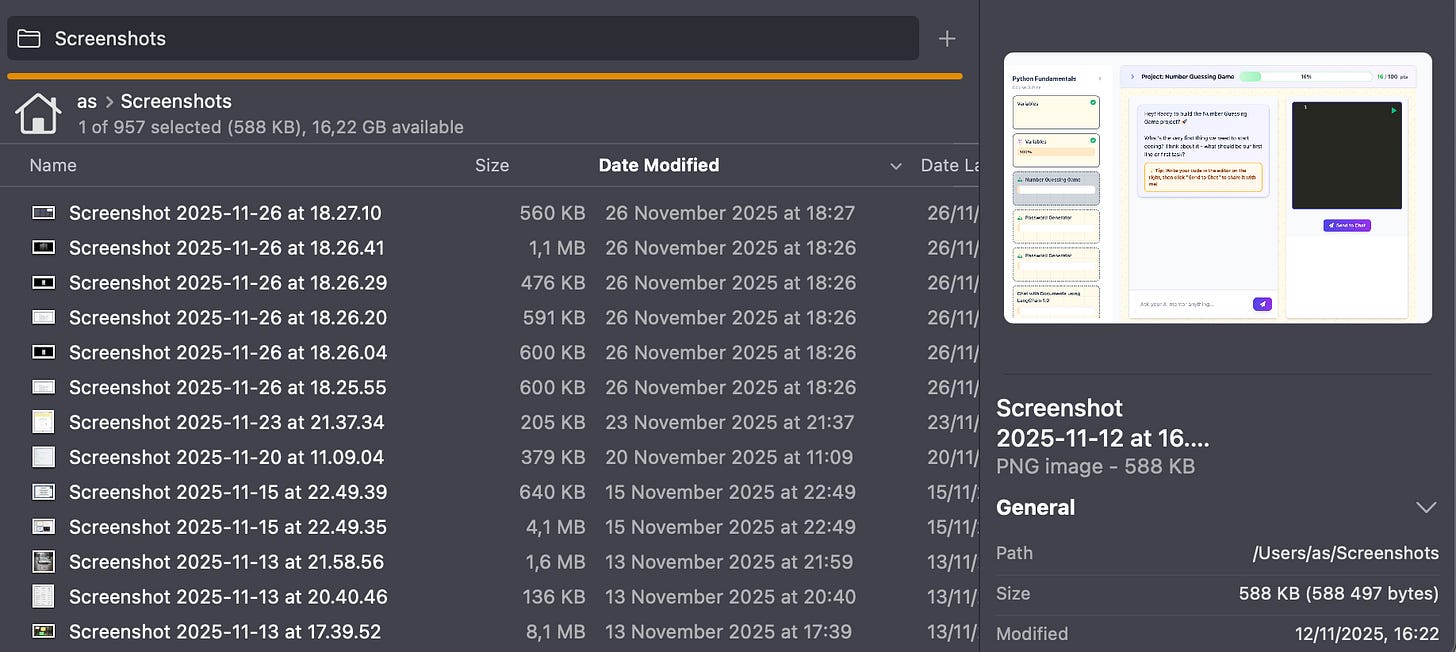This screenshot has width=1456, height=652.
Task: Select Screenshot 2025-11-20 at 11.09.04
Action: pos(227,457)
